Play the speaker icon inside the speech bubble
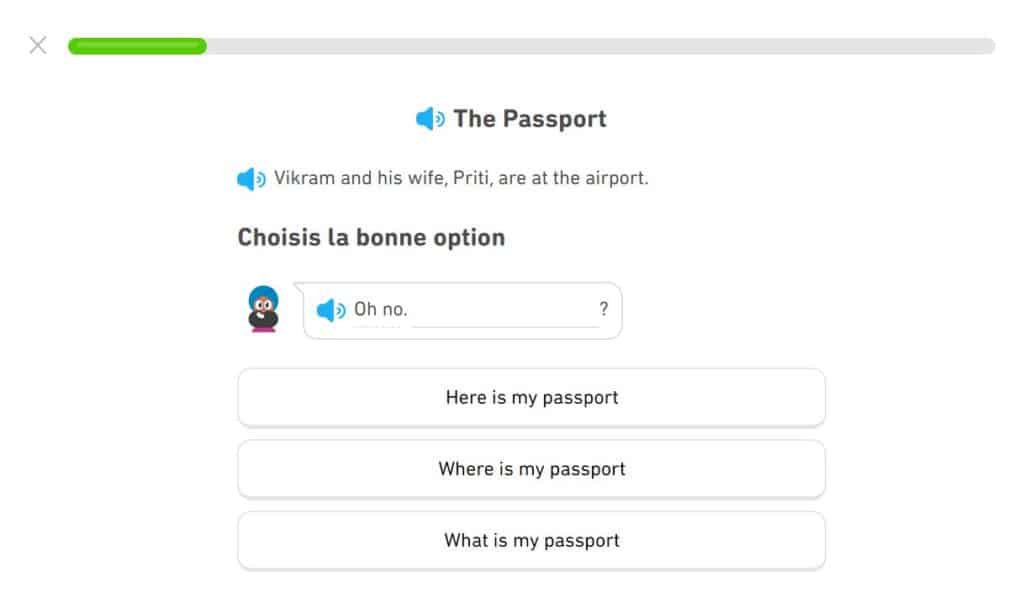 (x=330, y=310)
